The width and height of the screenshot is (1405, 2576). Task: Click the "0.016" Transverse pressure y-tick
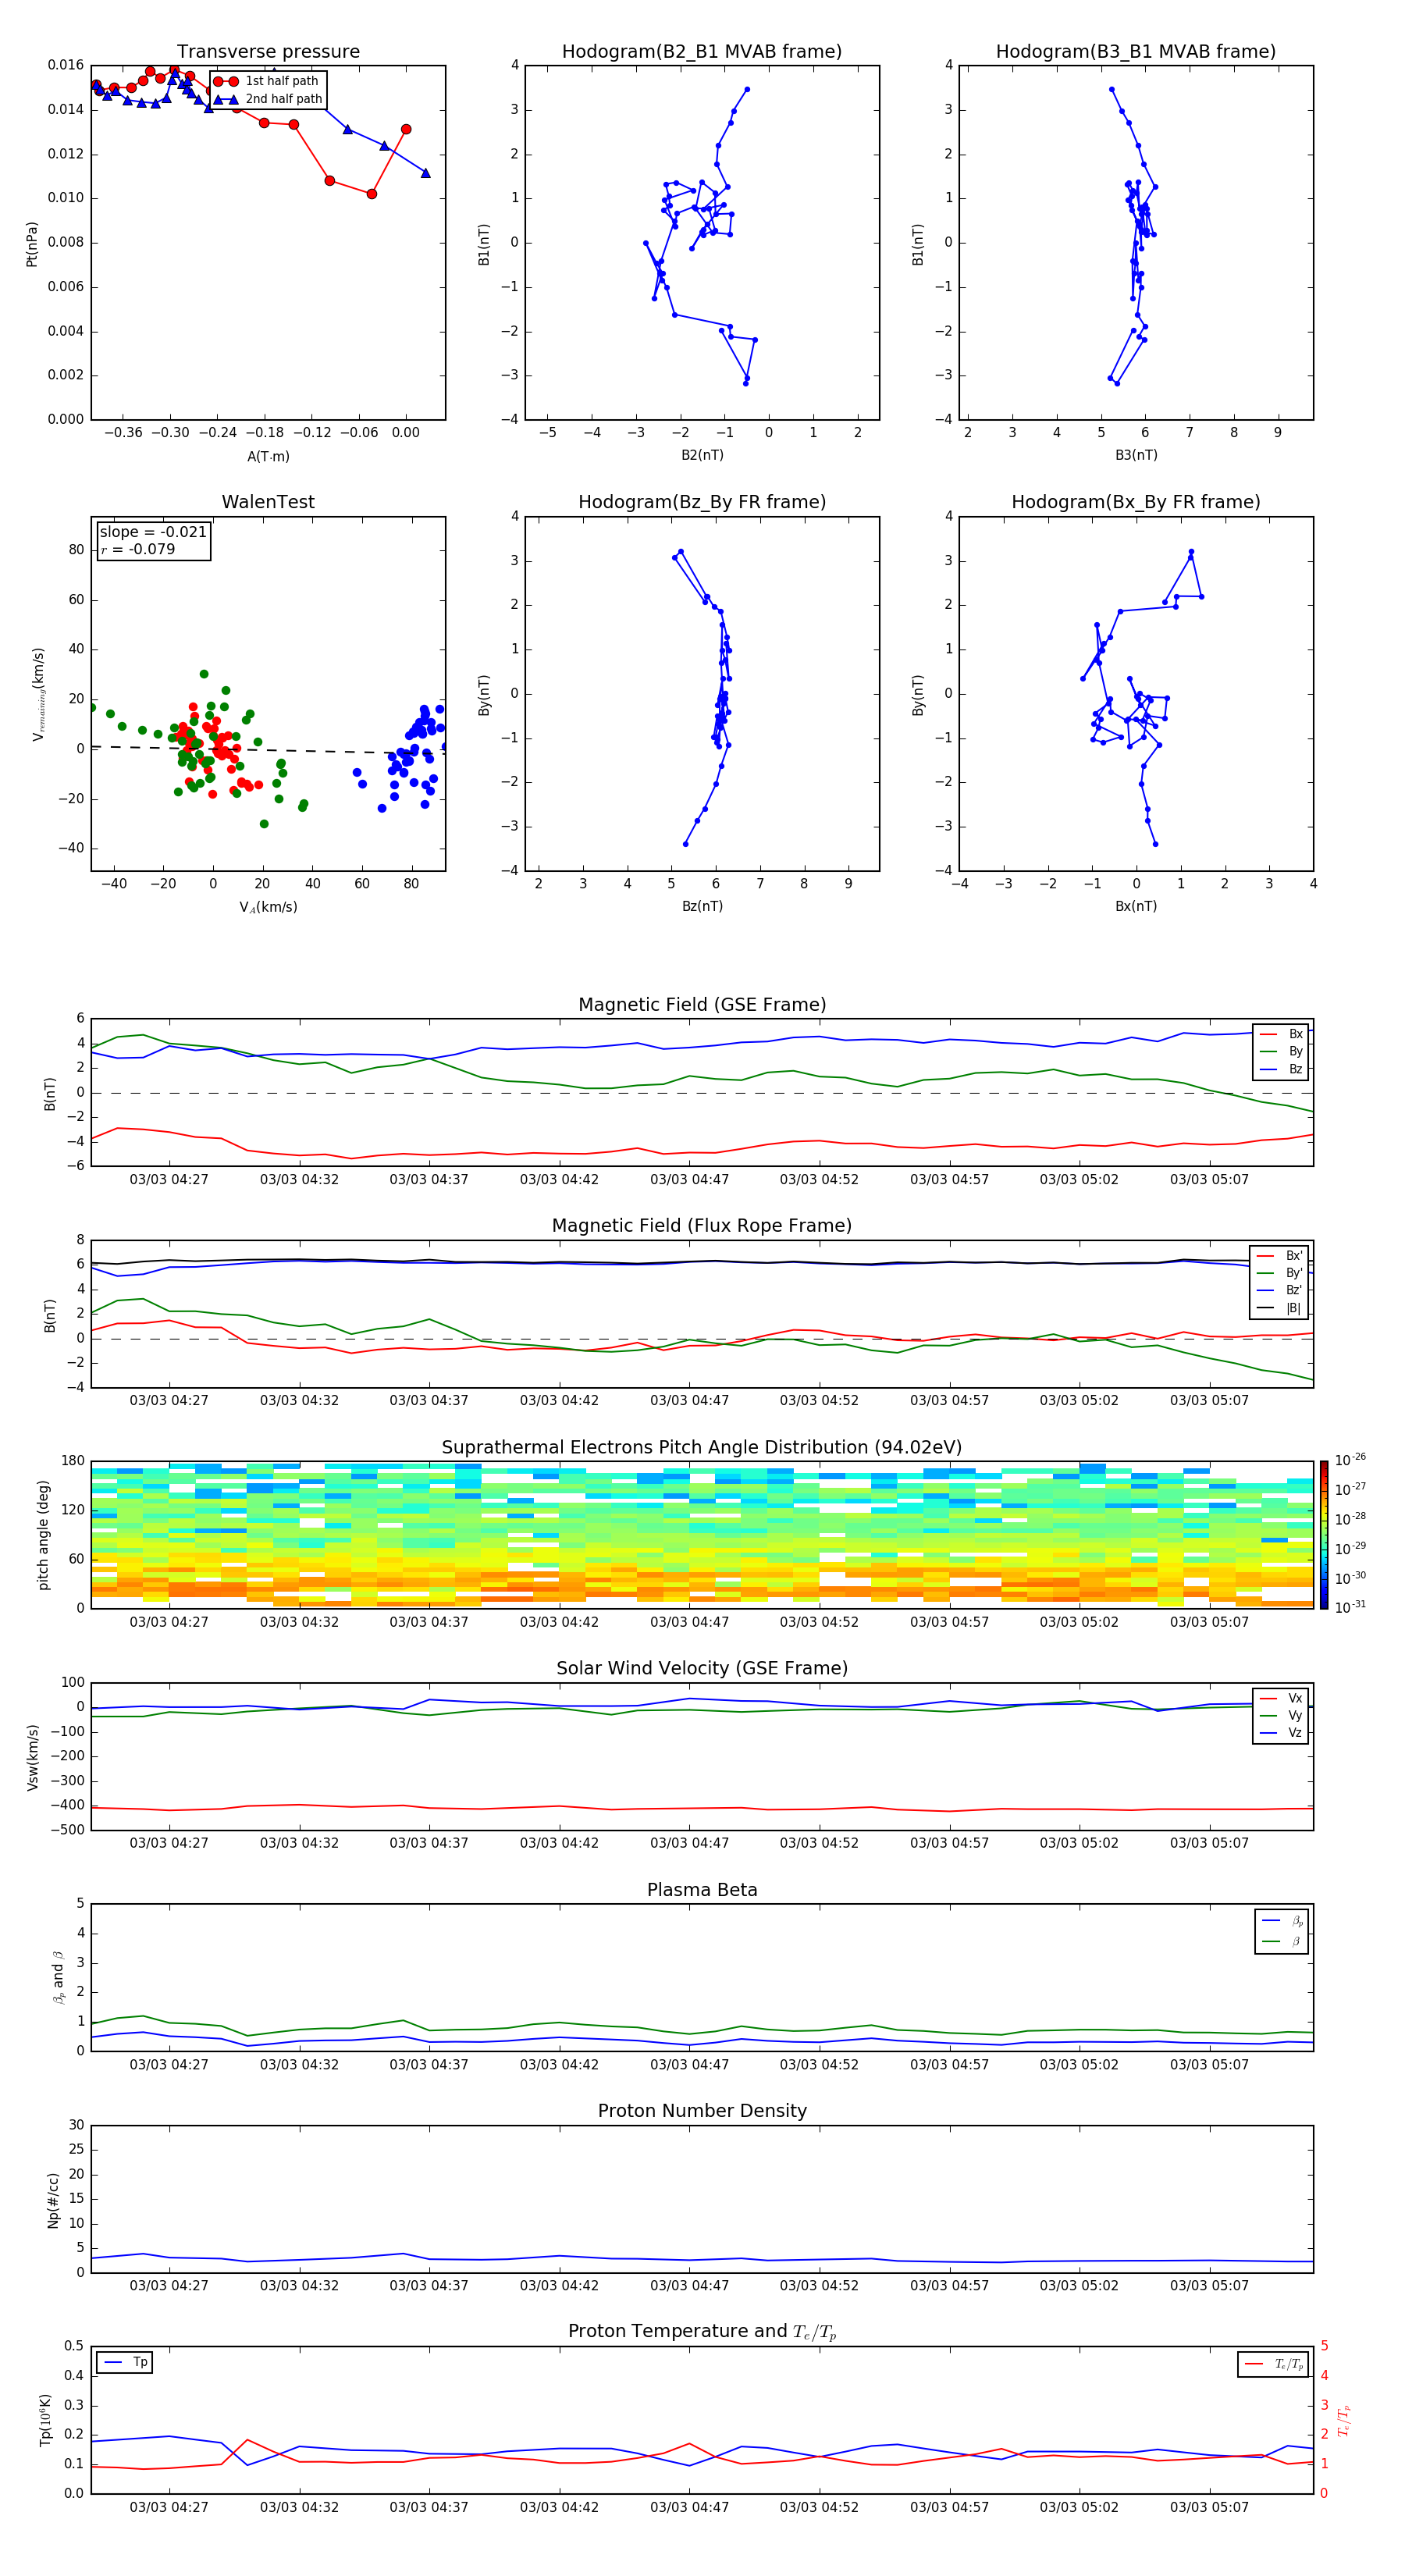point(66,65)
